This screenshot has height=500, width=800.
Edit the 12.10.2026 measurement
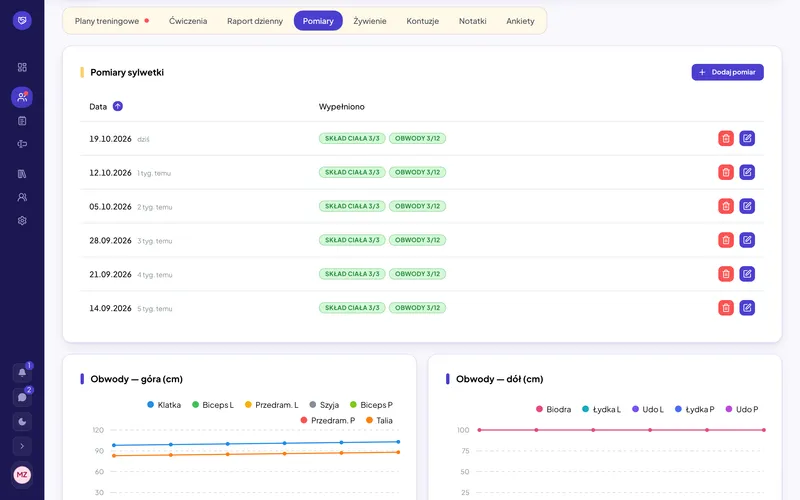point(747,172)
